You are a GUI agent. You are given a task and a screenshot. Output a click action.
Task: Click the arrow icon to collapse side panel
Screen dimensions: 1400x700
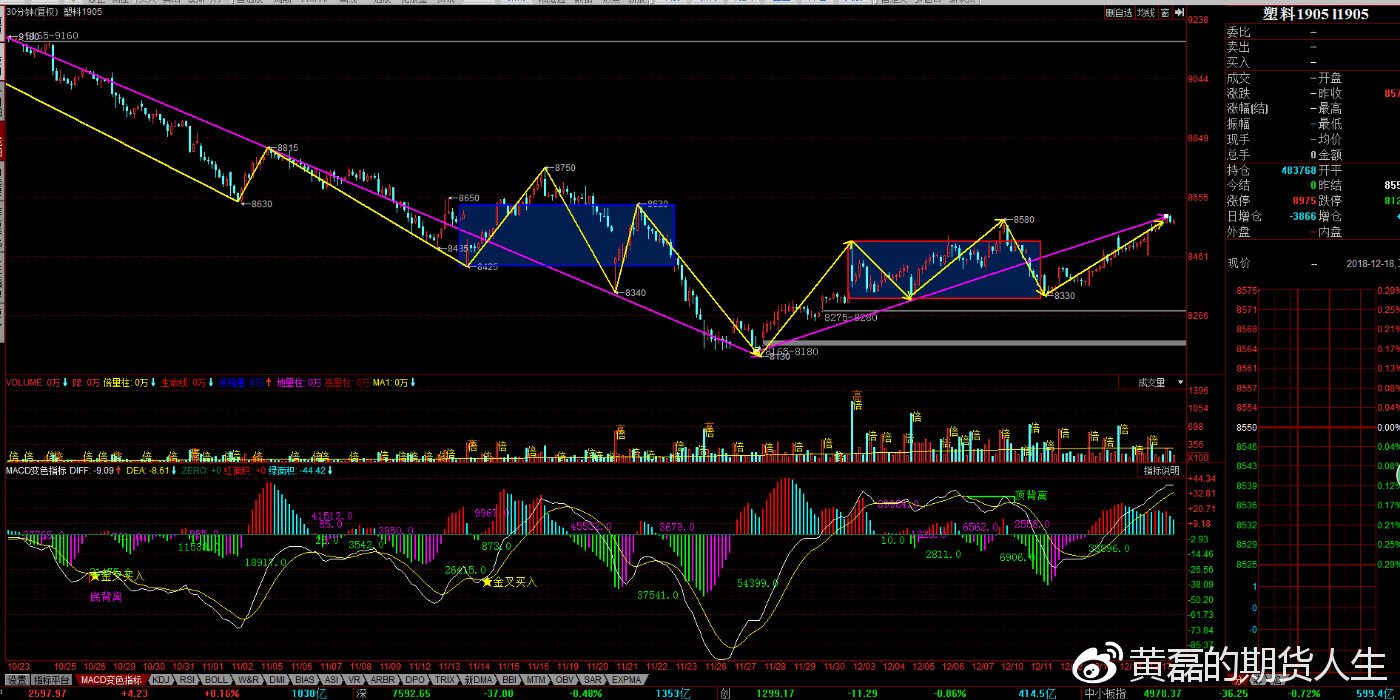click(1178, 13)
